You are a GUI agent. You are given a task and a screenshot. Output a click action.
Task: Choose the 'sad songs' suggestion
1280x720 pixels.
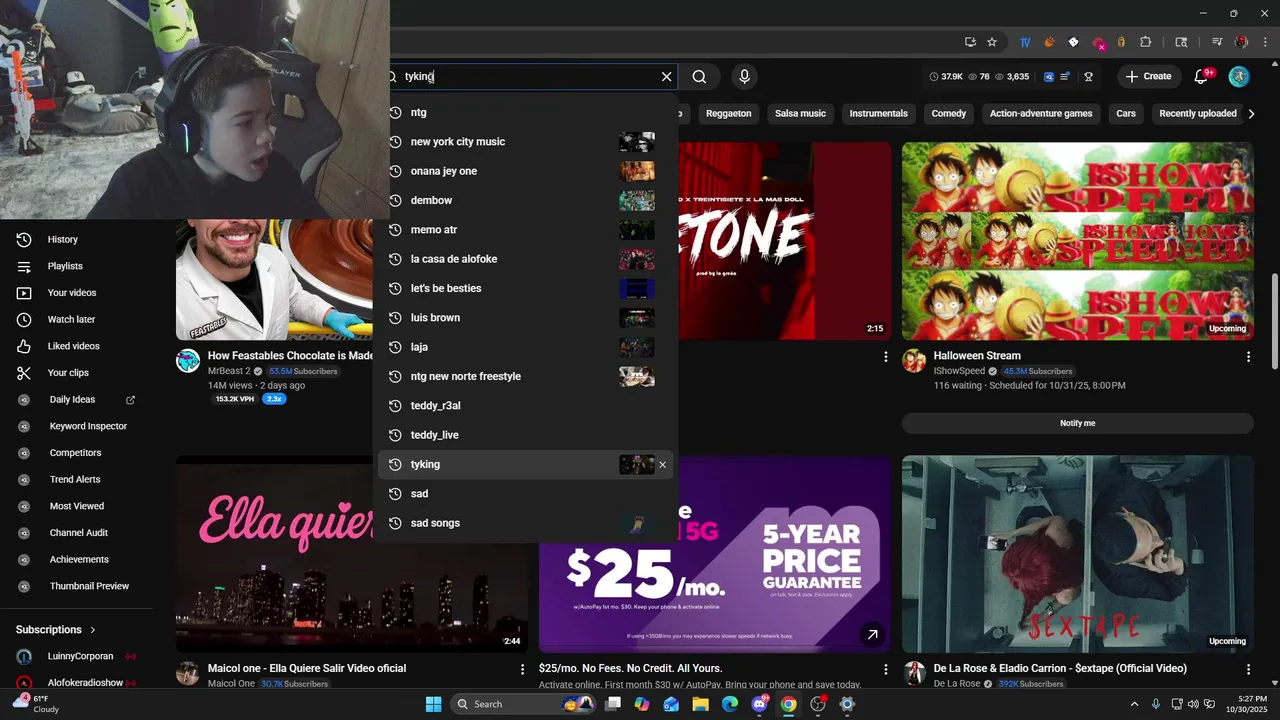[x=528, y=523]
